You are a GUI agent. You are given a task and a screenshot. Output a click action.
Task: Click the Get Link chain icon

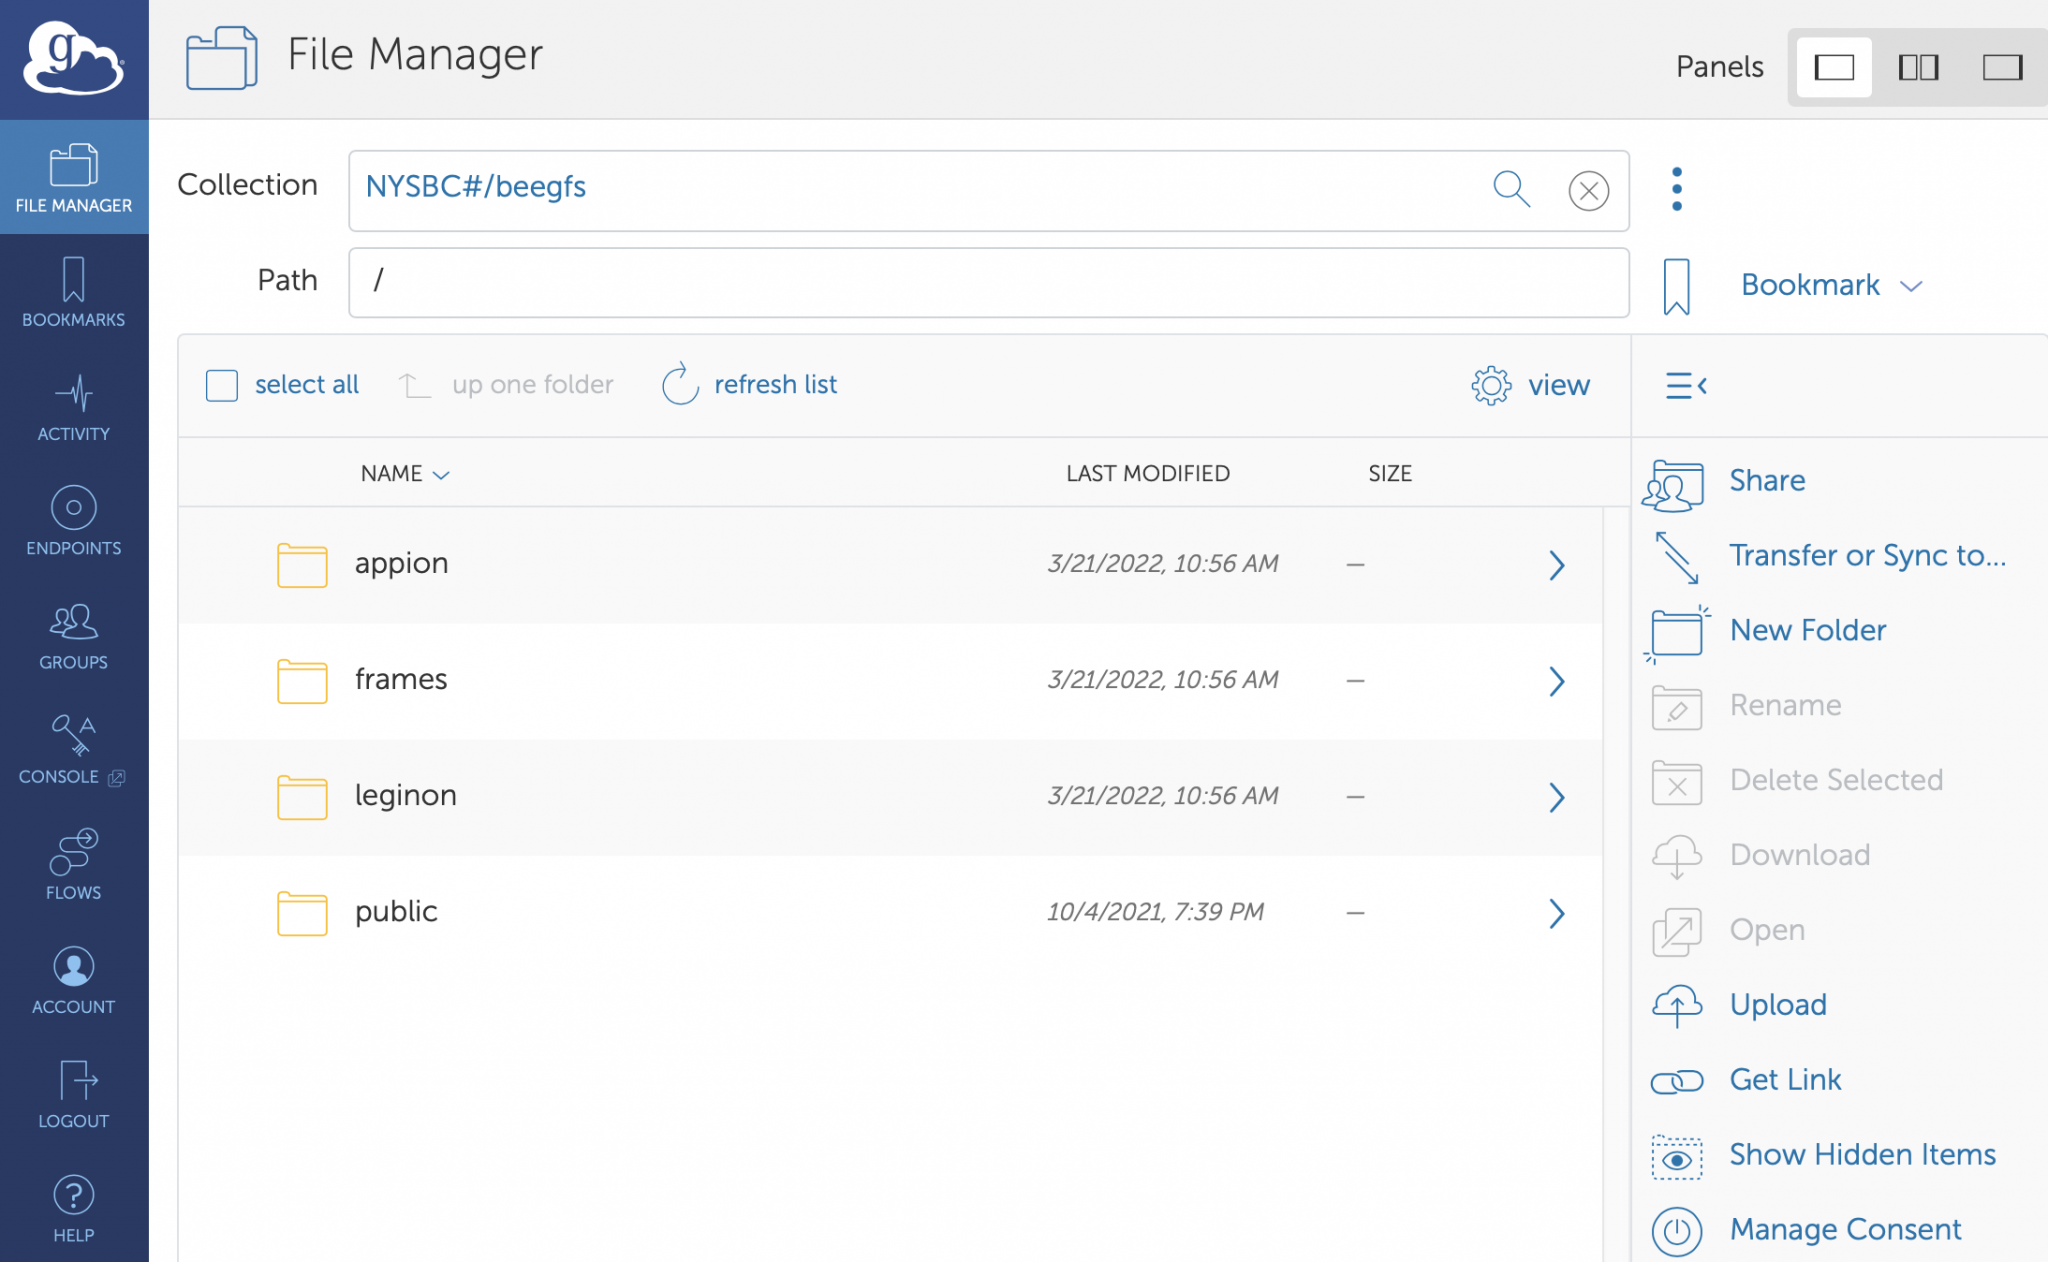(x=1676, y=1081)
